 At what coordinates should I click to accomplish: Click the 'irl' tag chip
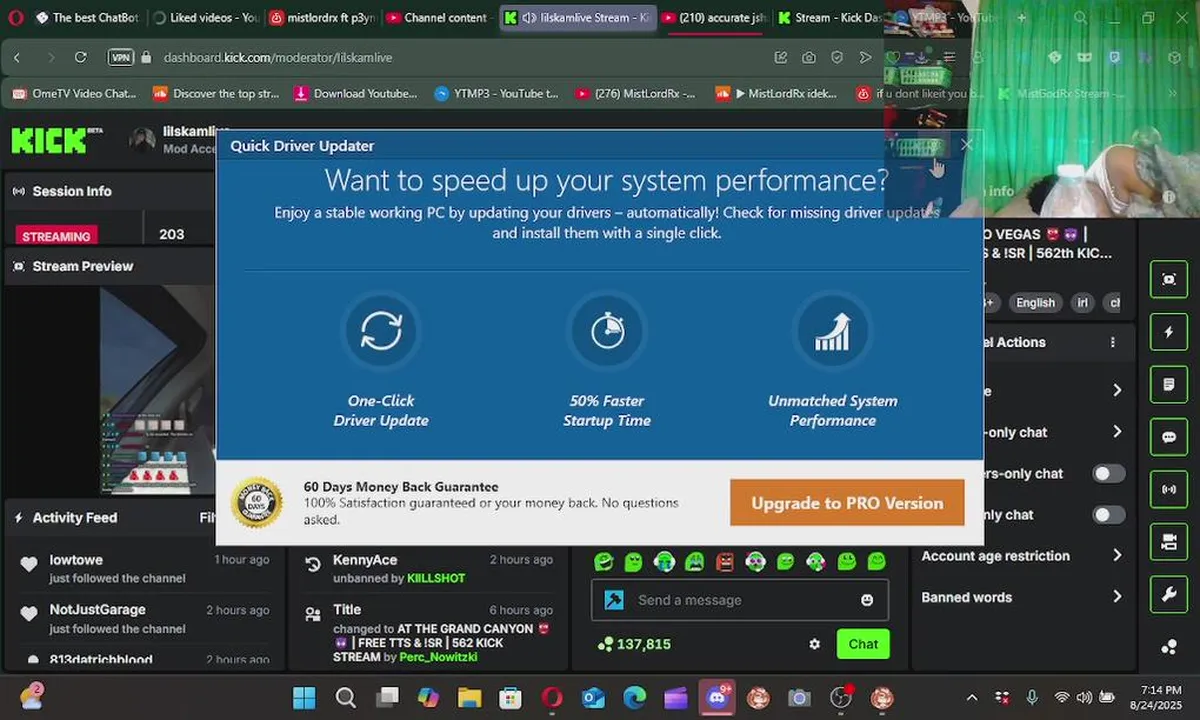click(x=1082, y=303)
